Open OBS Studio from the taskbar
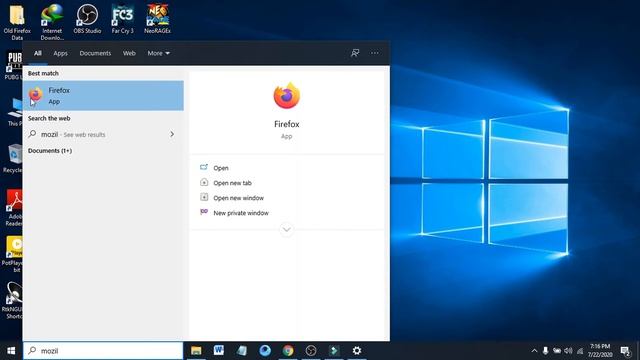 pyautogui.click(x=311, y=351)
